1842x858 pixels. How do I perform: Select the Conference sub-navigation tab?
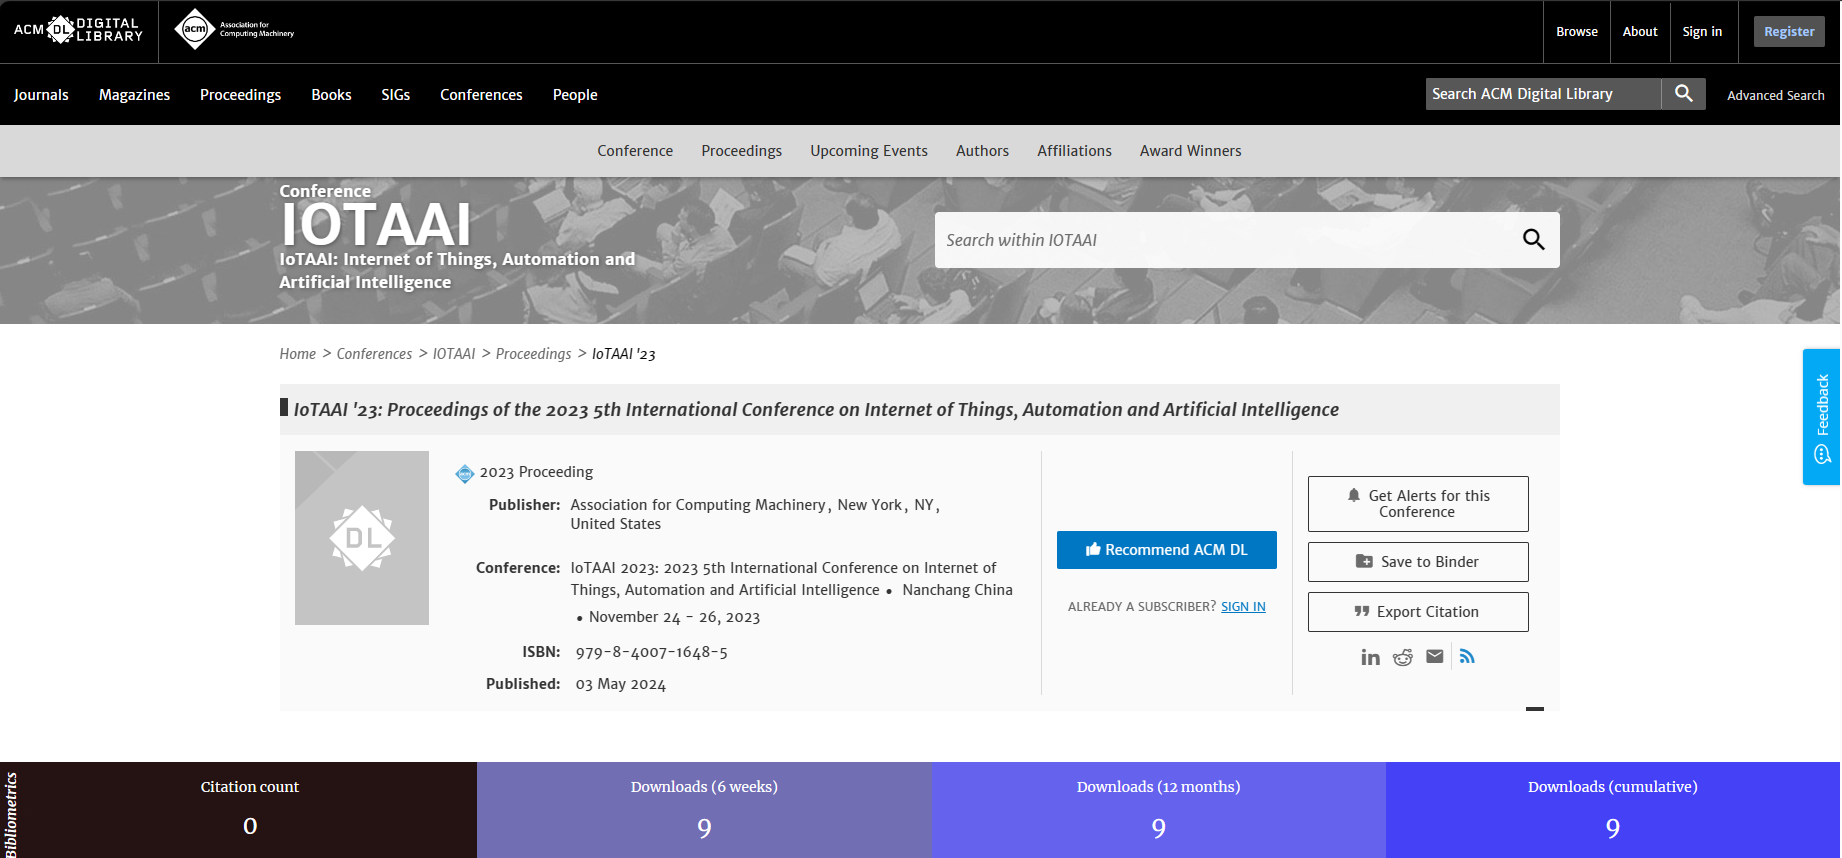tap(635, 151)
